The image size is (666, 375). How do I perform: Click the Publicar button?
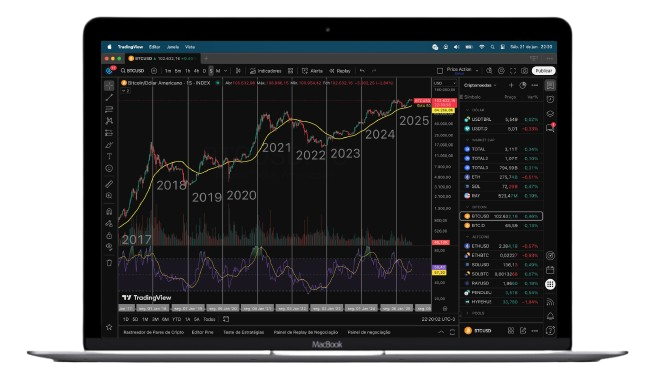pos(544,71)
